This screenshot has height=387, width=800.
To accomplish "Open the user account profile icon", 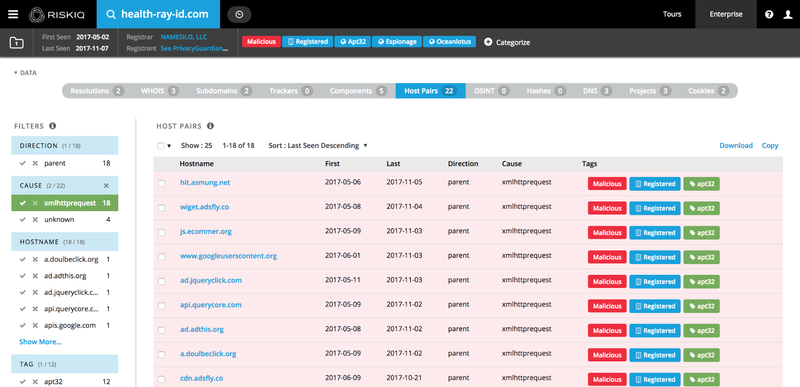I will point(788,14).
